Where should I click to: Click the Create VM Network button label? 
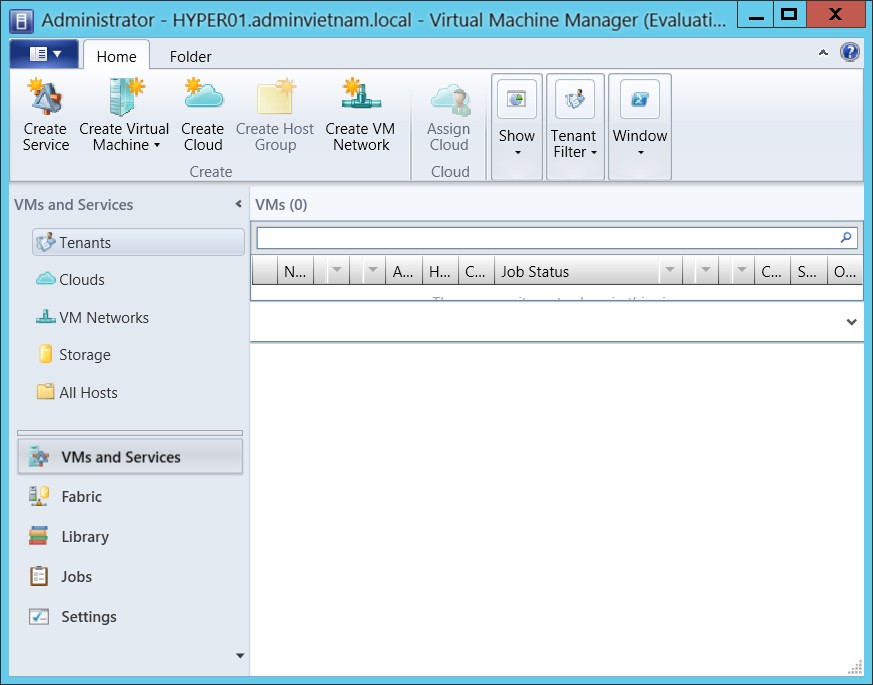point(361,136)
